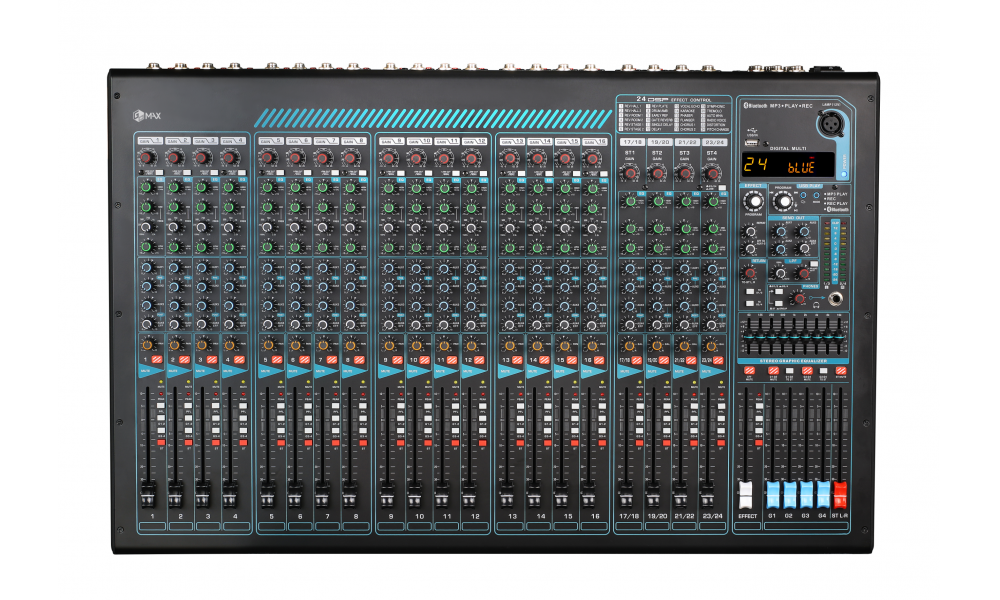This screenshot has height=600, width=1000.
Task: Adjust the PROGRAM knob in Digital Multi section
Action: coord(782,200)
